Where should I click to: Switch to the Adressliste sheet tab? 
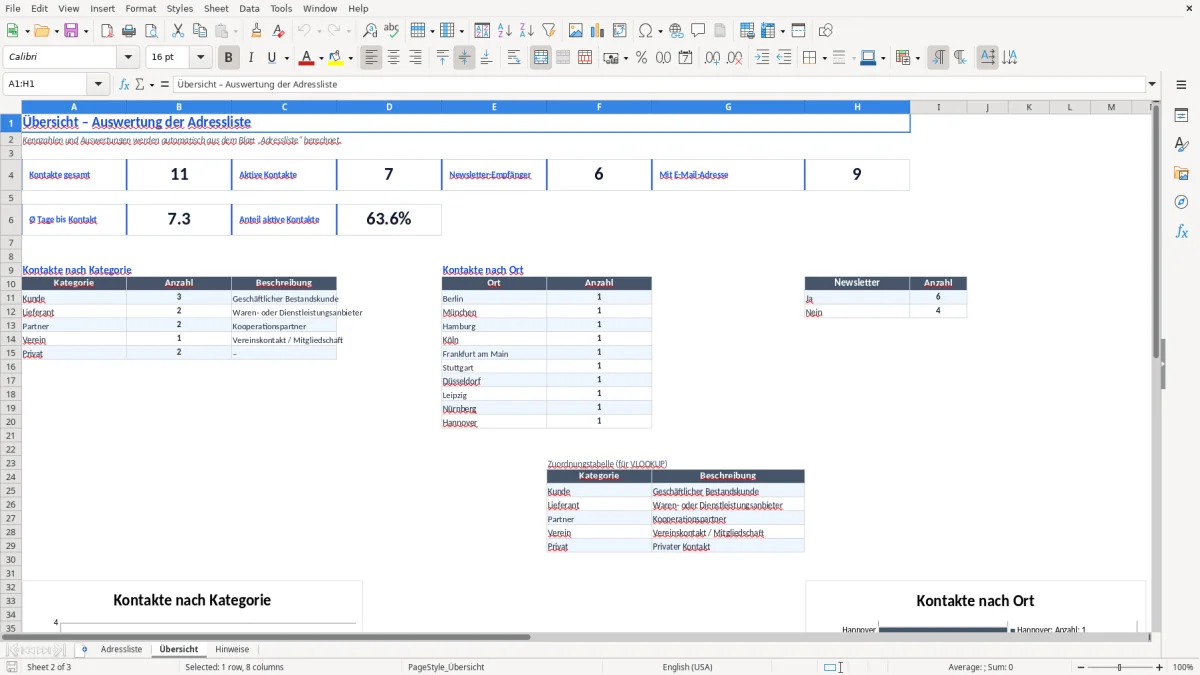(122, 649)
